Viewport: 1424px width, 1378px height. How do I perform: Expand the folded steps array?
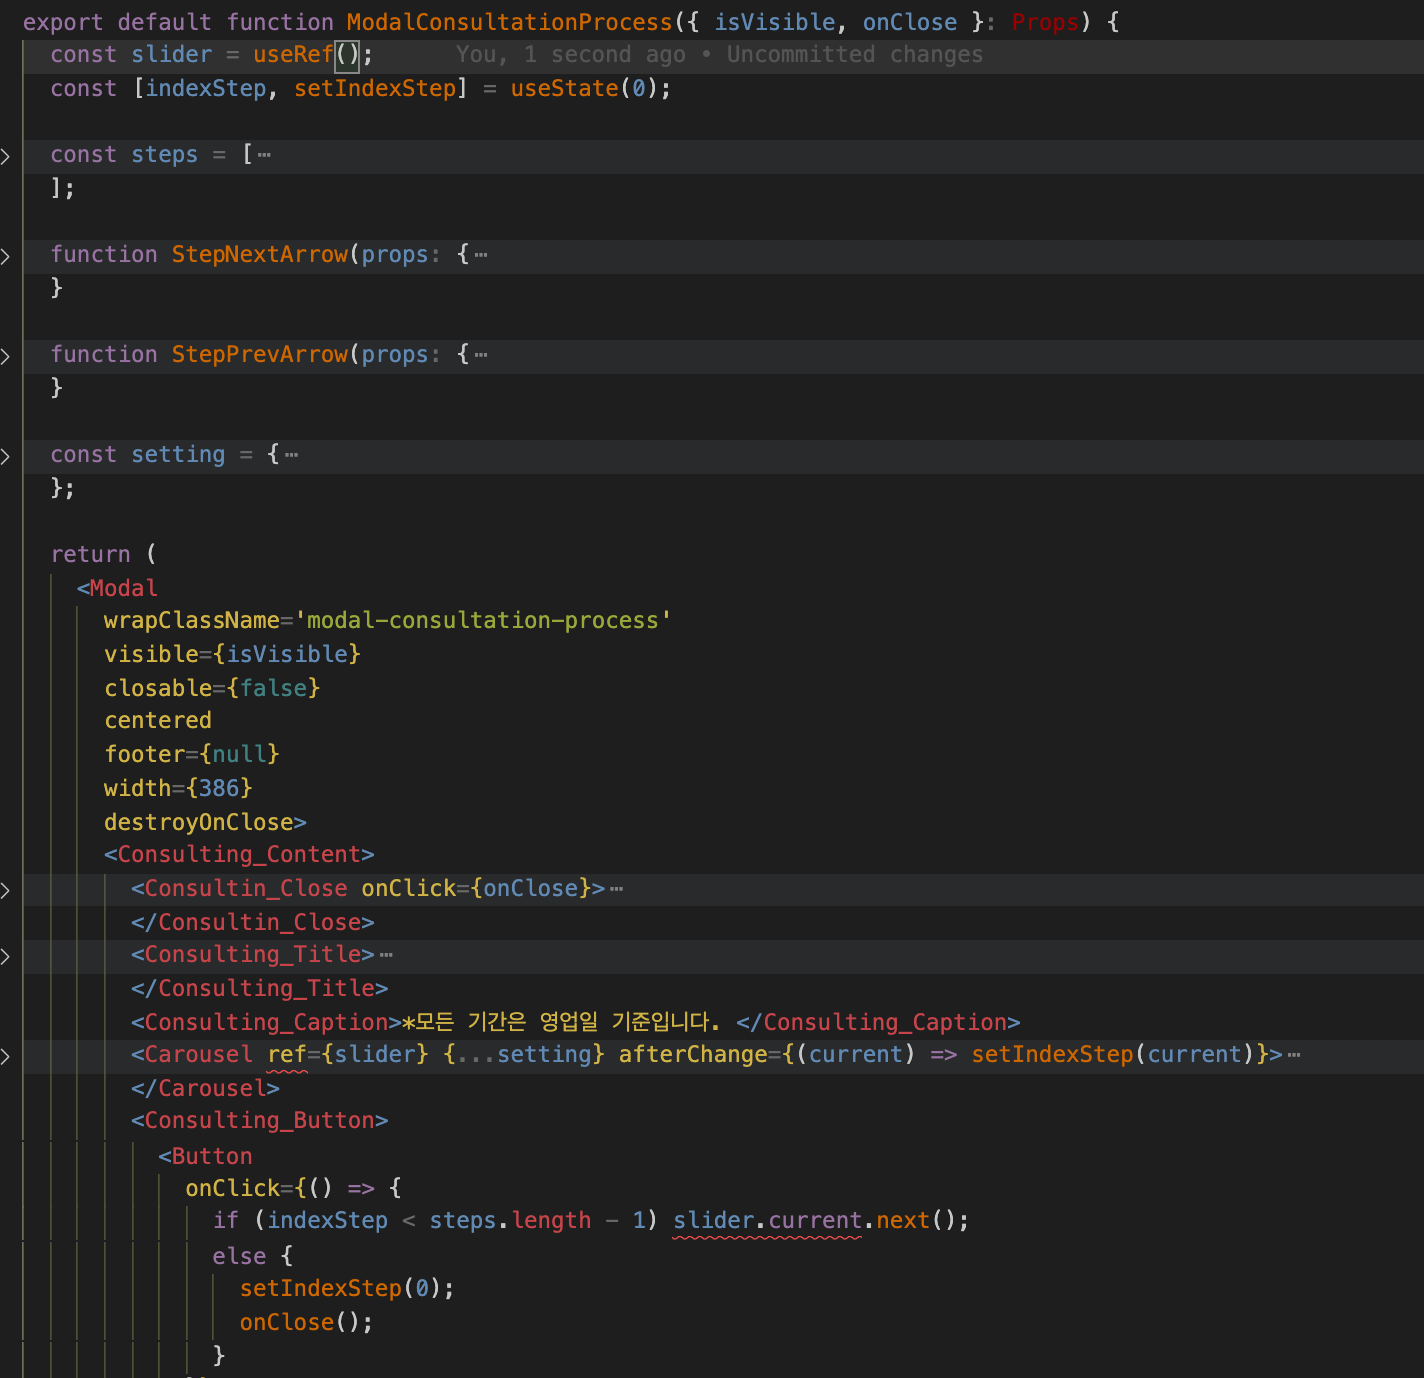[6, 155]
